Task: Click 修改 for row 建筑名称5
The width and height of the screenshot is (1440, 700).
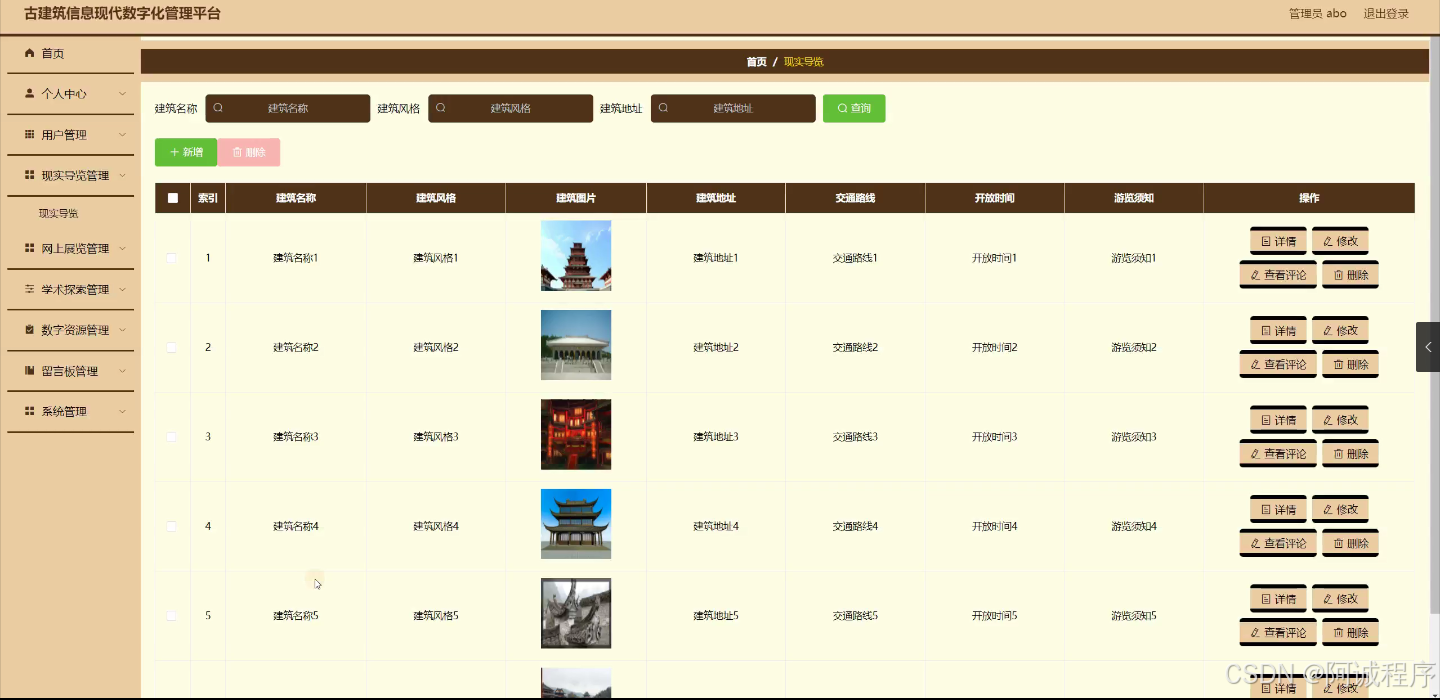Action: coord(1340,599)
